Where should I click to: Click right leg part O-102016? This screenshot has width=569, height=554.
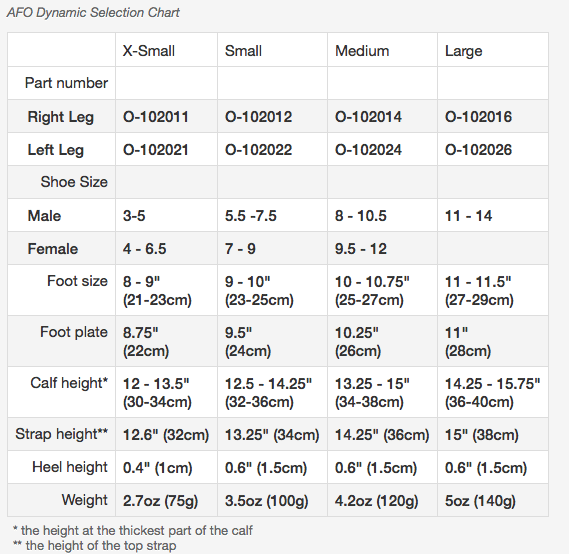(x=478, y=117)
